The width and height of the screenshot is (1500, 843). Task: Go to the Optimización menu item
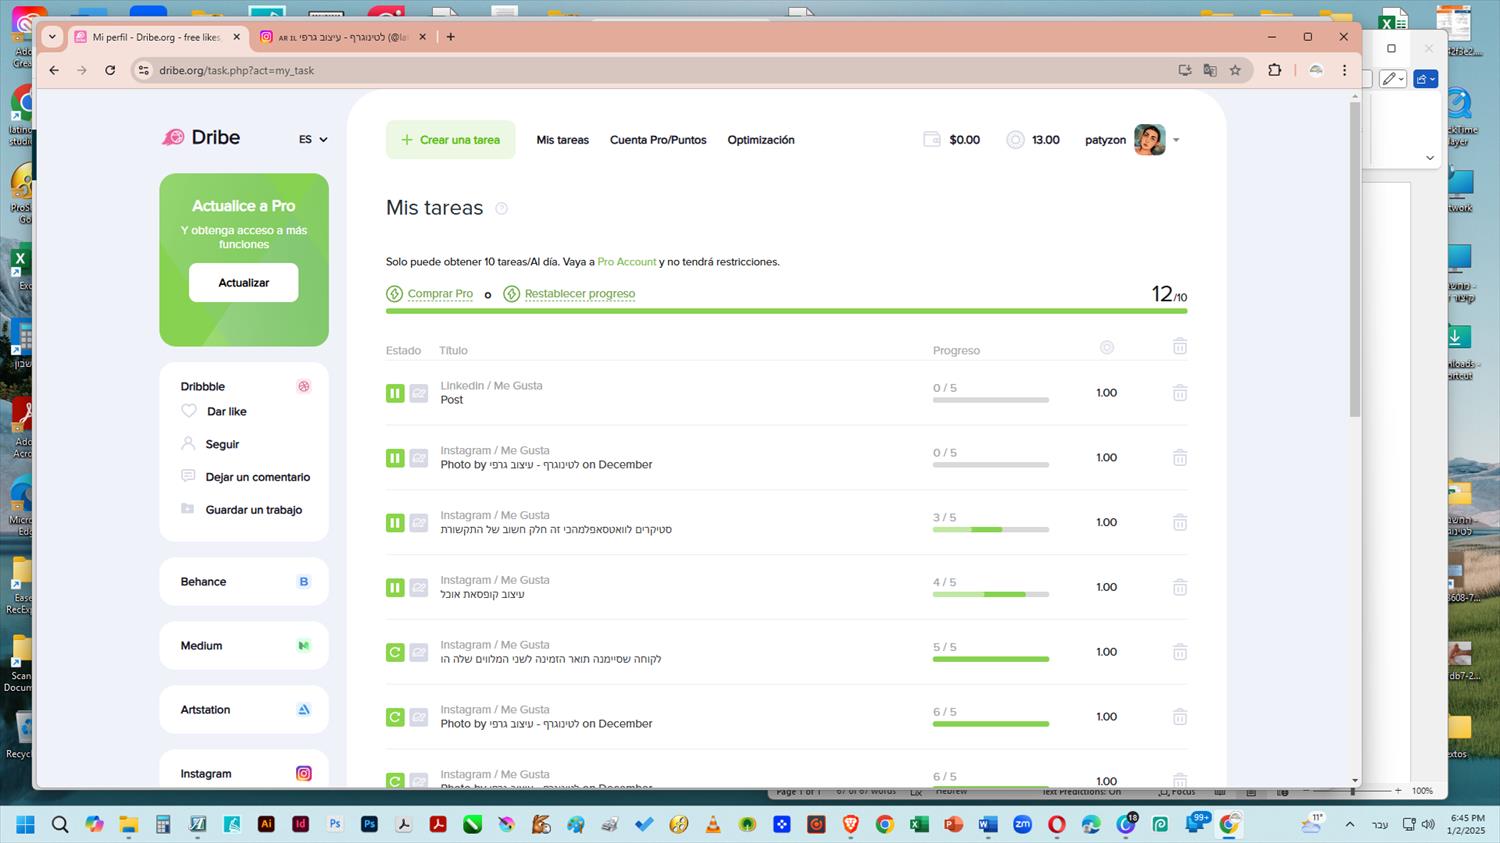pos(761,140)
